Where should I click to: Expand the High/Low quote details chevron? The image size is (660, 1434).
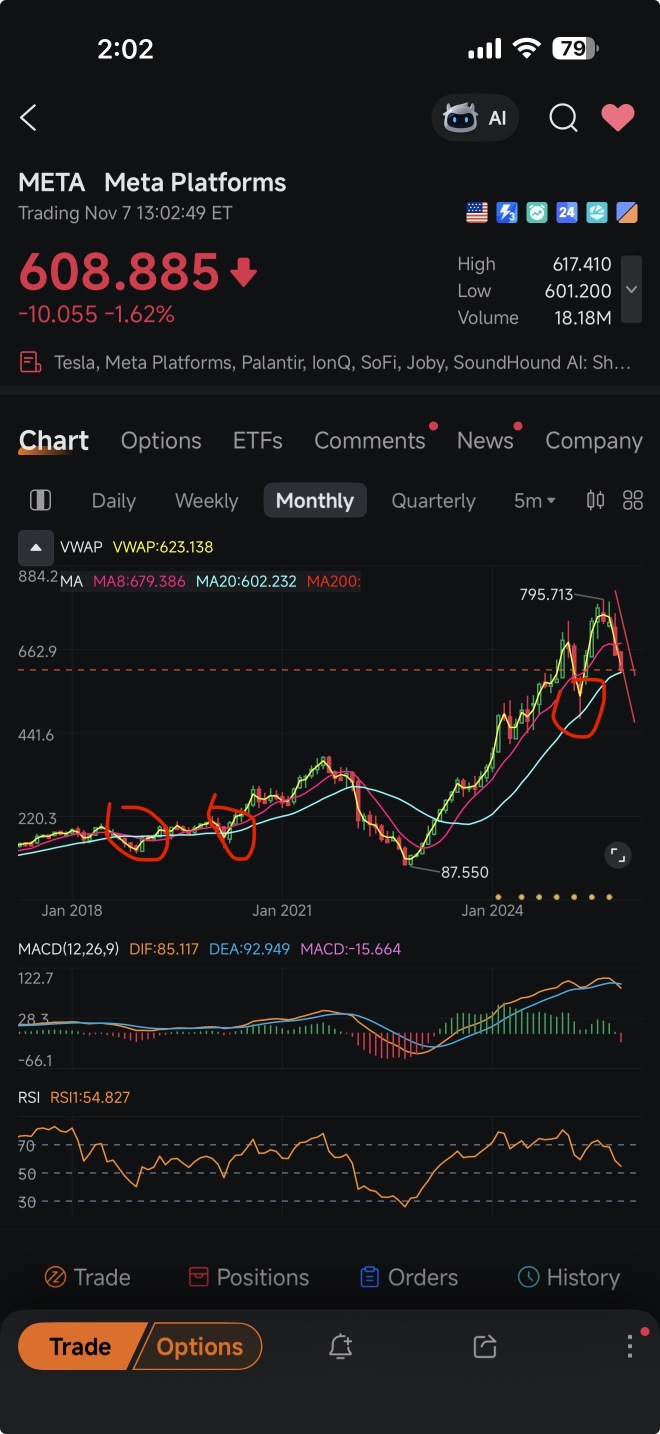point(630,290)
